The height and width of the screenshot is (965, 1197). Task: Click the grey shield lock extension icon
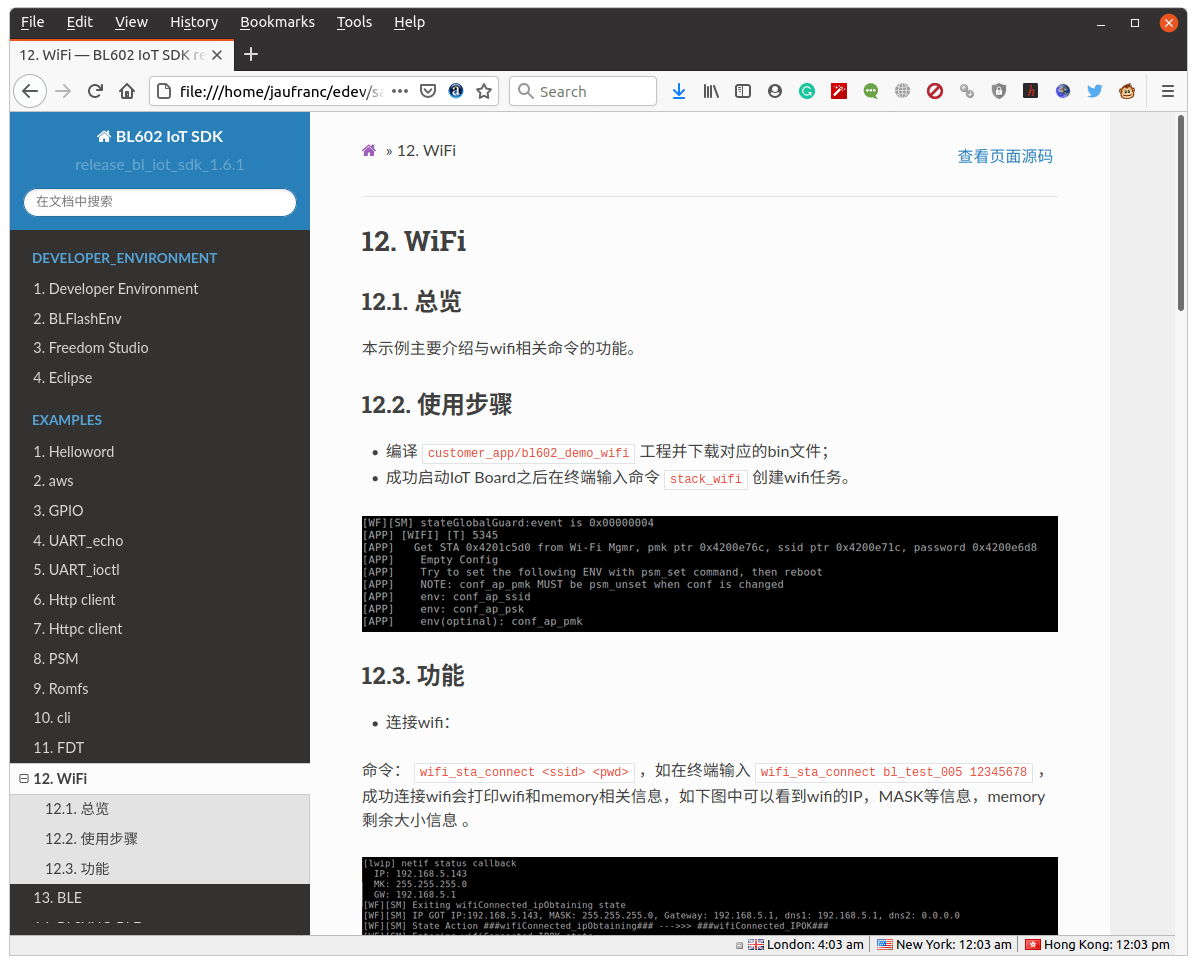[999, 92]
